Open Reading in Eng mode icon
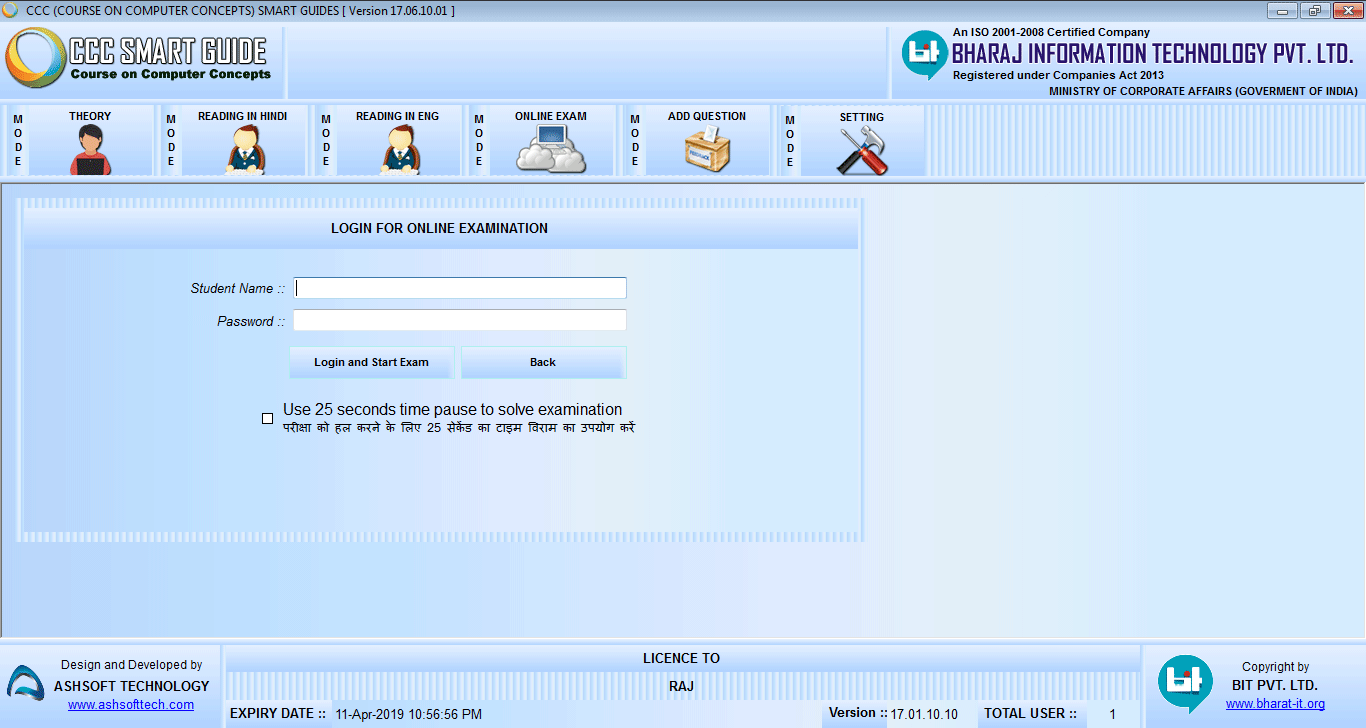Screen dimensions: 1366x728 point(399,151)
